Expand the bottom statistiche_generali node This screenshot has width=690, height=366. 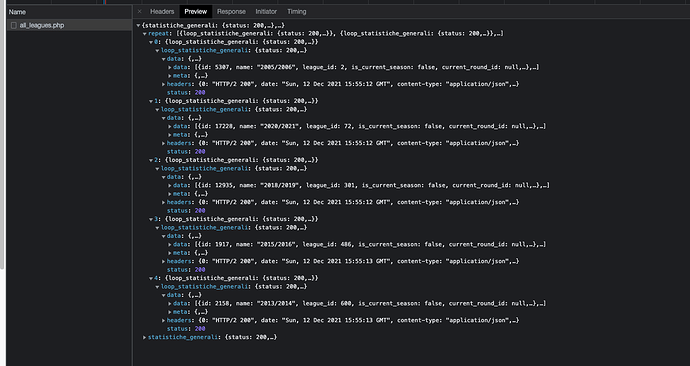click(x=144, y=337)
